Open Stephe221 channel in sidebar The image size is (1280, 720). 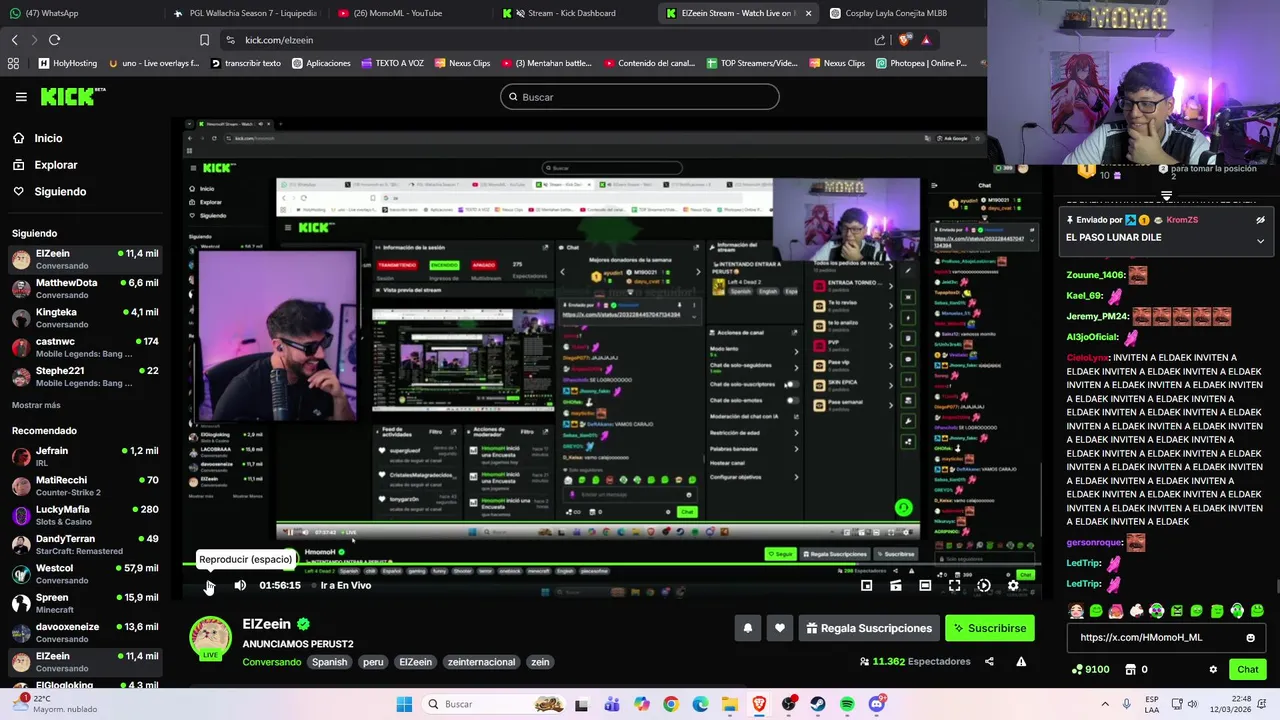(85, 377)
